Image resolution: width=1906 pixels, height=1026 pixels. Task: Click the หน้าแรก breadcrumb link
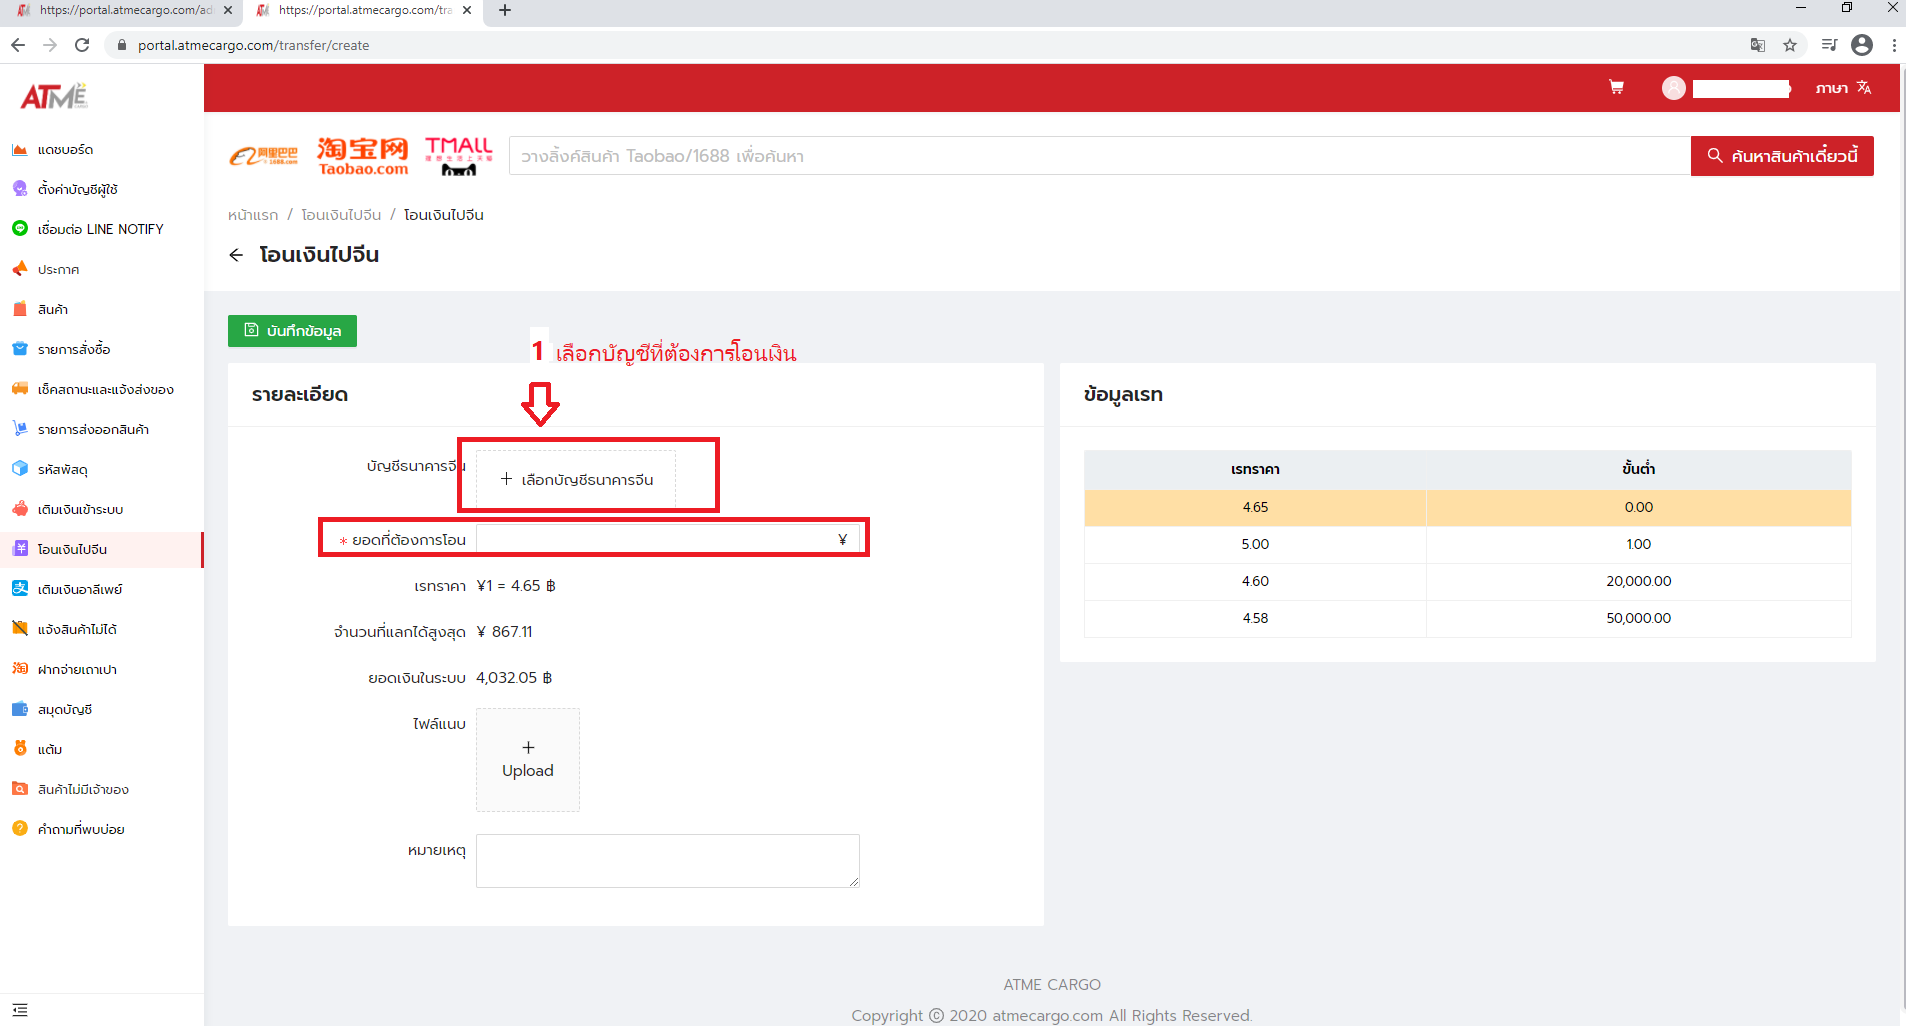pyautogui.click(x=253, y=215)
